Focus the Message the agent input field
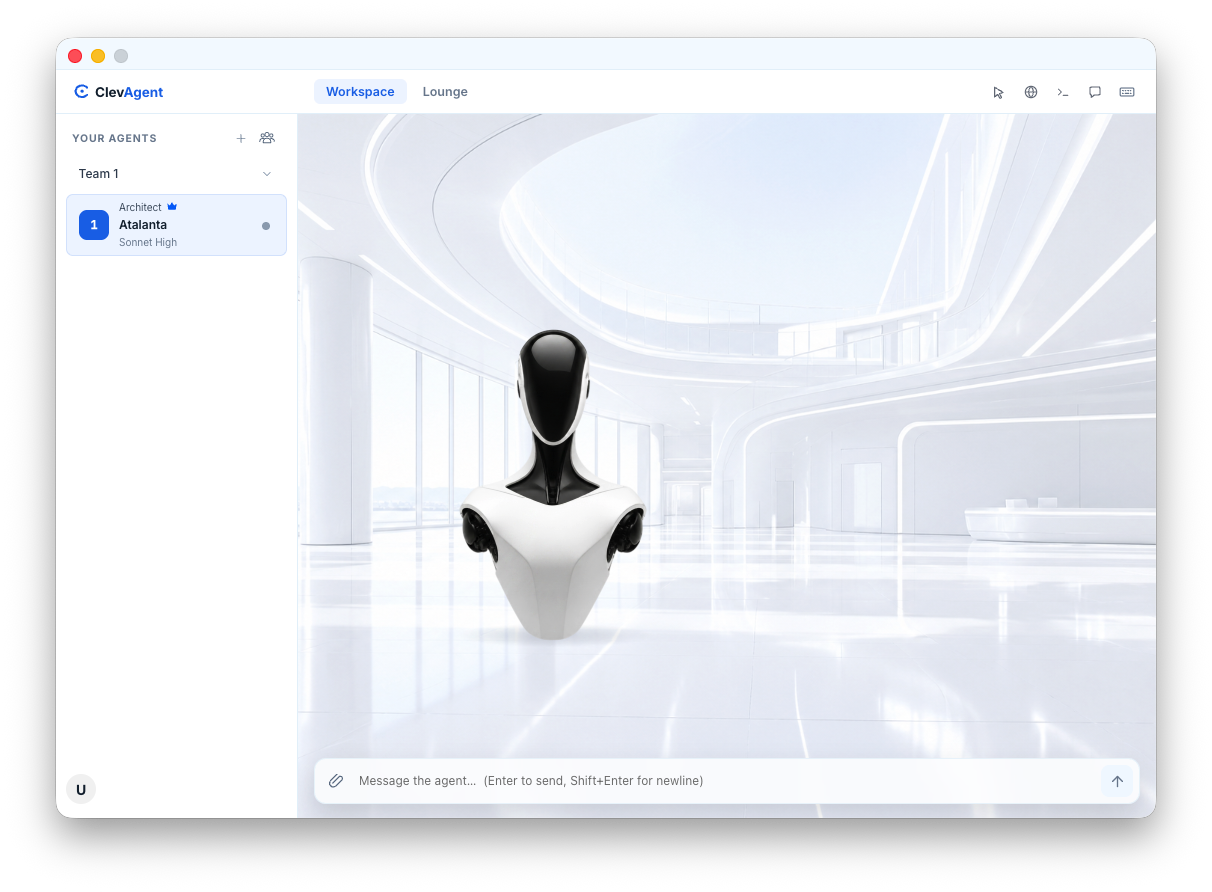1212x892 pixels. click(x=725, y=781)
